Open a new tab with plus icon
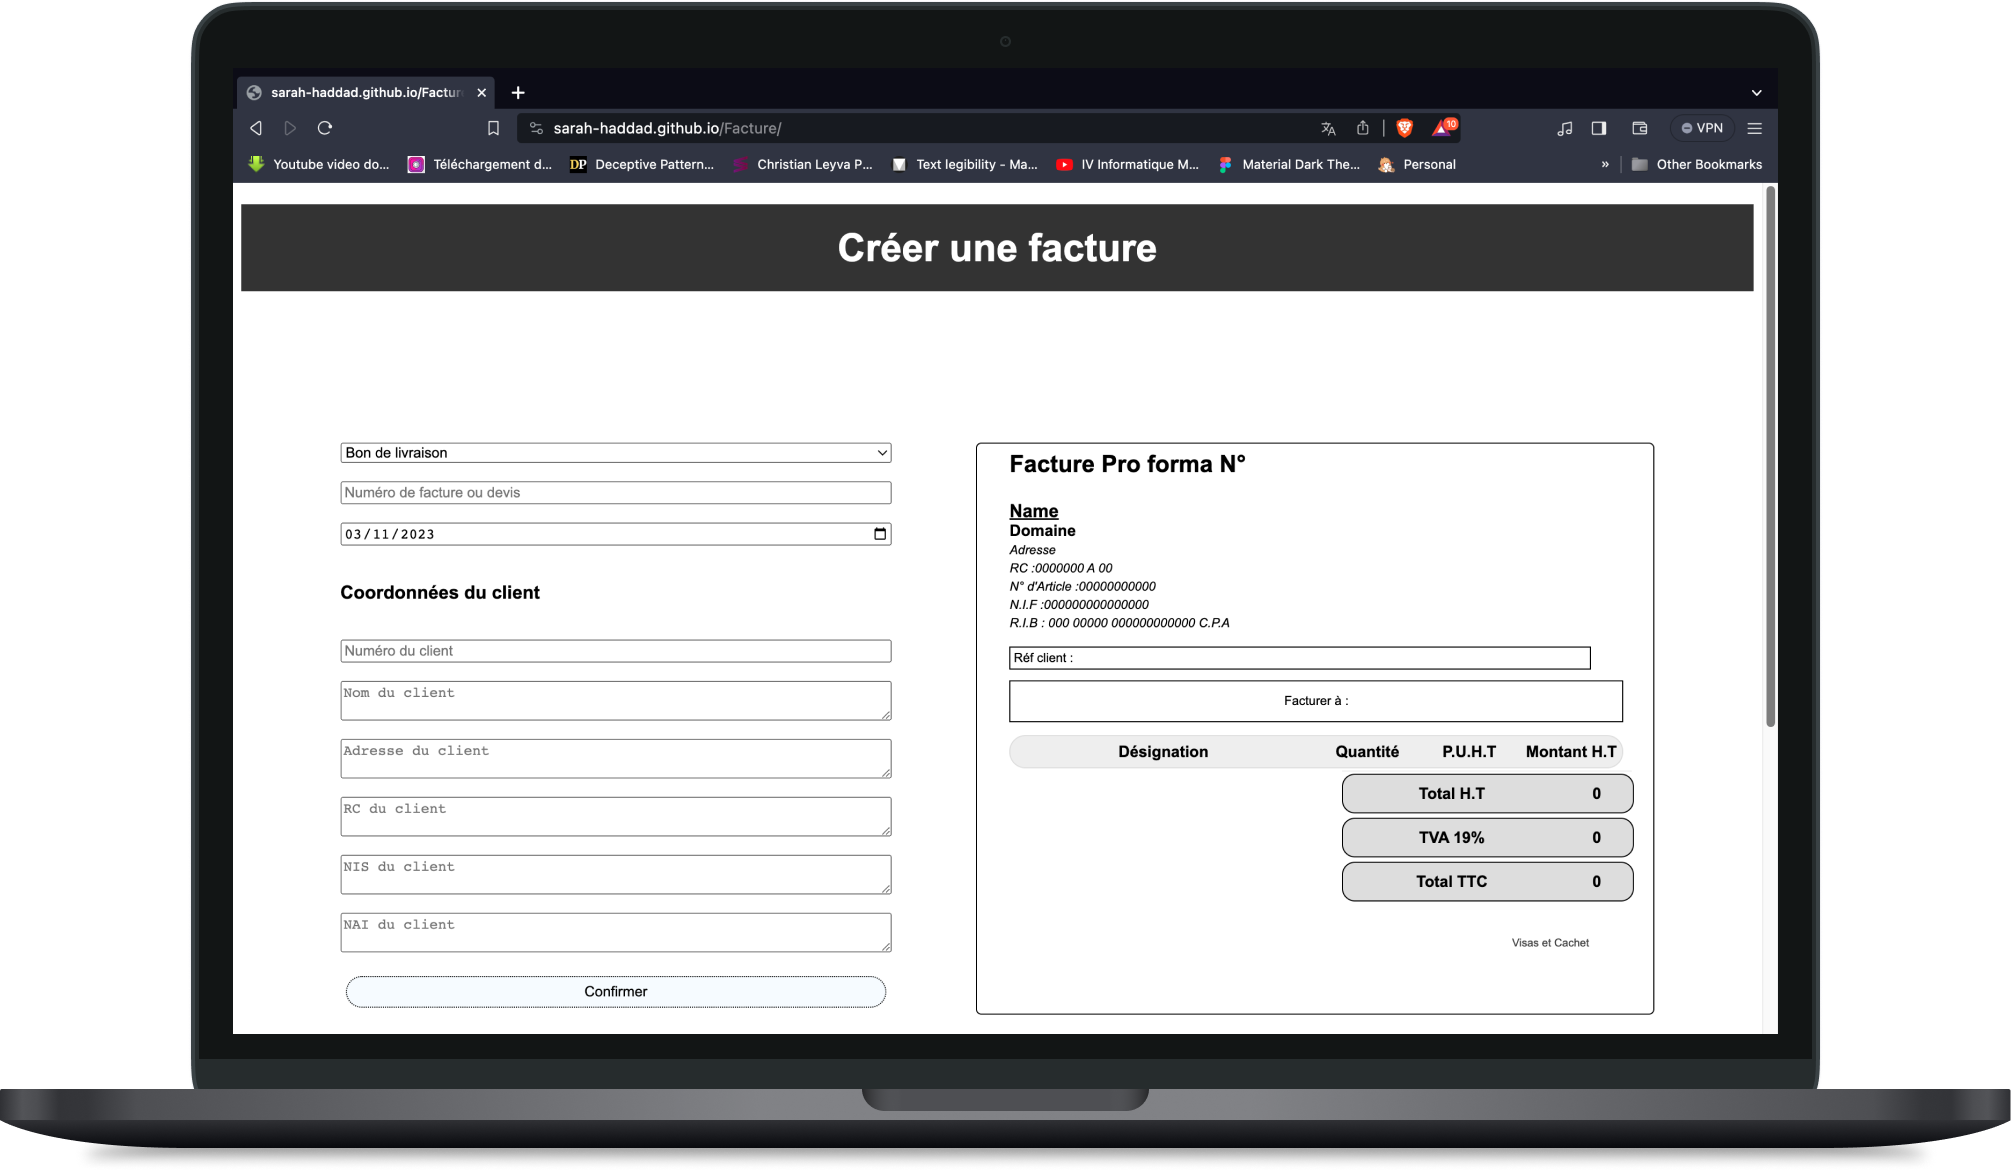The image size is (2011, 1171). tap(518, 92)
